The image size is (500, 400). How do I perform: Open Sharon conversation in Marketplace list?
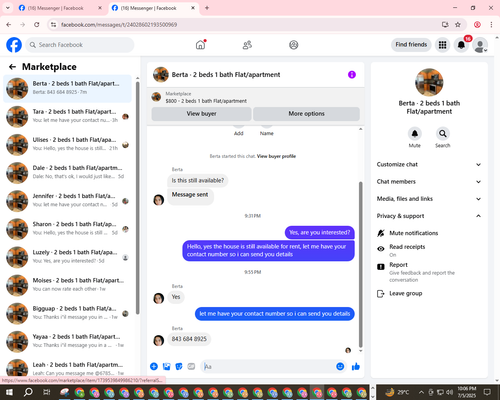click(x=67, y=229)
